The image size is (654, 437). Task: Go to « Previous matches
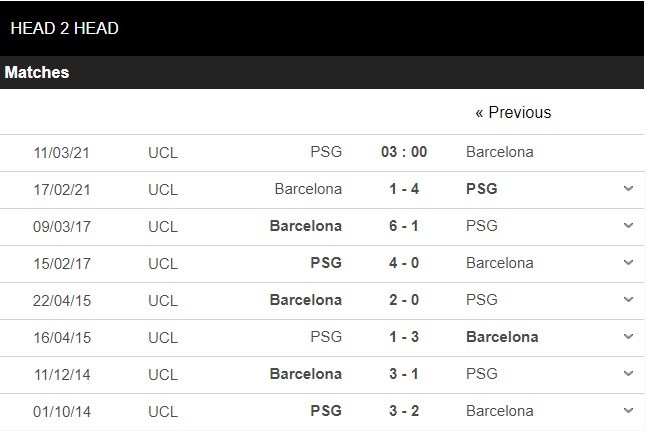click(x=512, y=113)
